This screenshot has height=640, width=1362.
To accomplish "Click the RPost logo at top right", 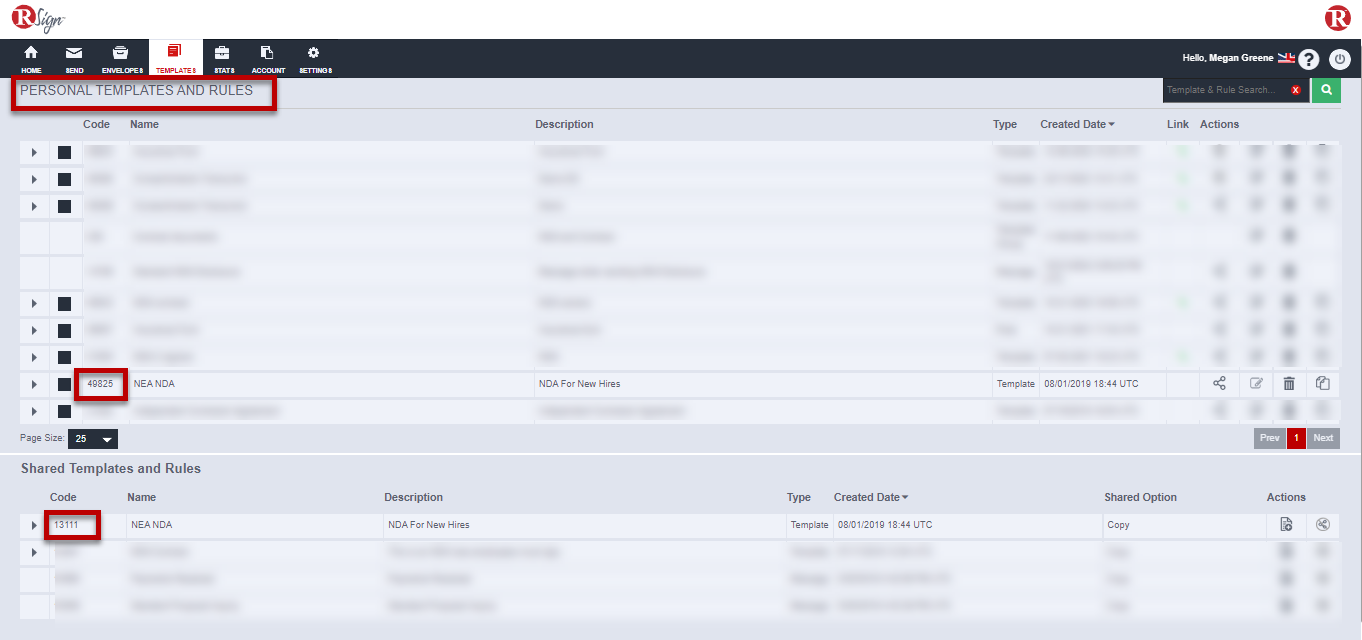I will click(x=1337, y=17).
